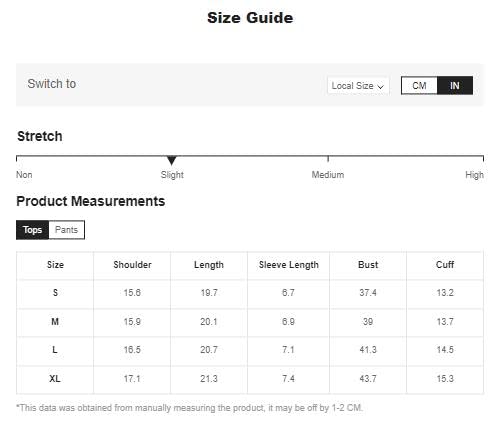
Task: Click the Slight stretch marker triangle
Action: point(171,161)
